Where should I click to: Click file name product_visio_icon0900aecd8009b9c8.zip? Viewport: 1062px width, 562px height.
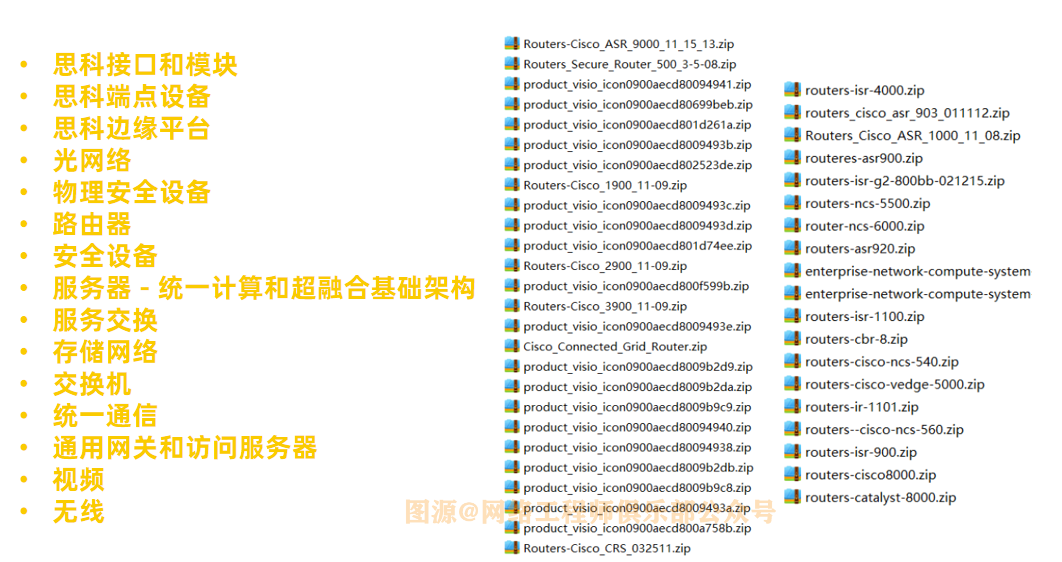pos(637,488)
